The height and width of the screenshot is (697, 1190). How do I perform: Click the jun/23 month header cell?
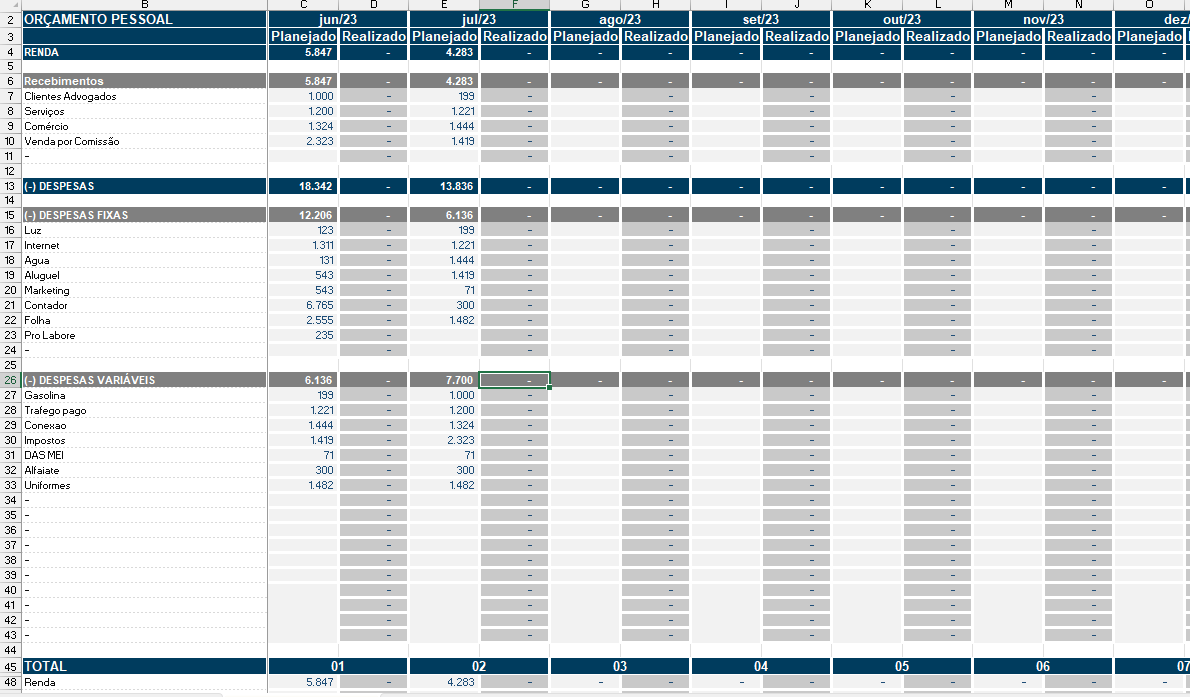(x=338, y=19)
